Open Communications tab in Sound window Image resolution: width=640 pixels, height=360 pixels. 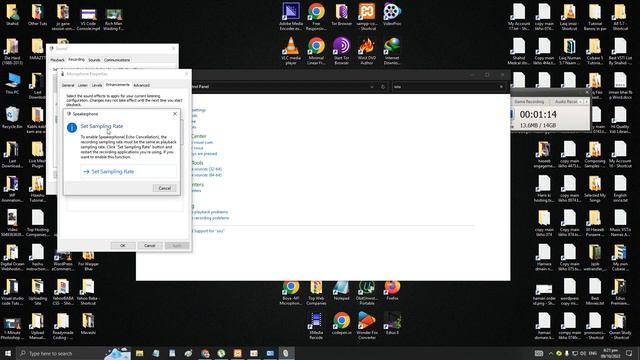coord(117,60)
